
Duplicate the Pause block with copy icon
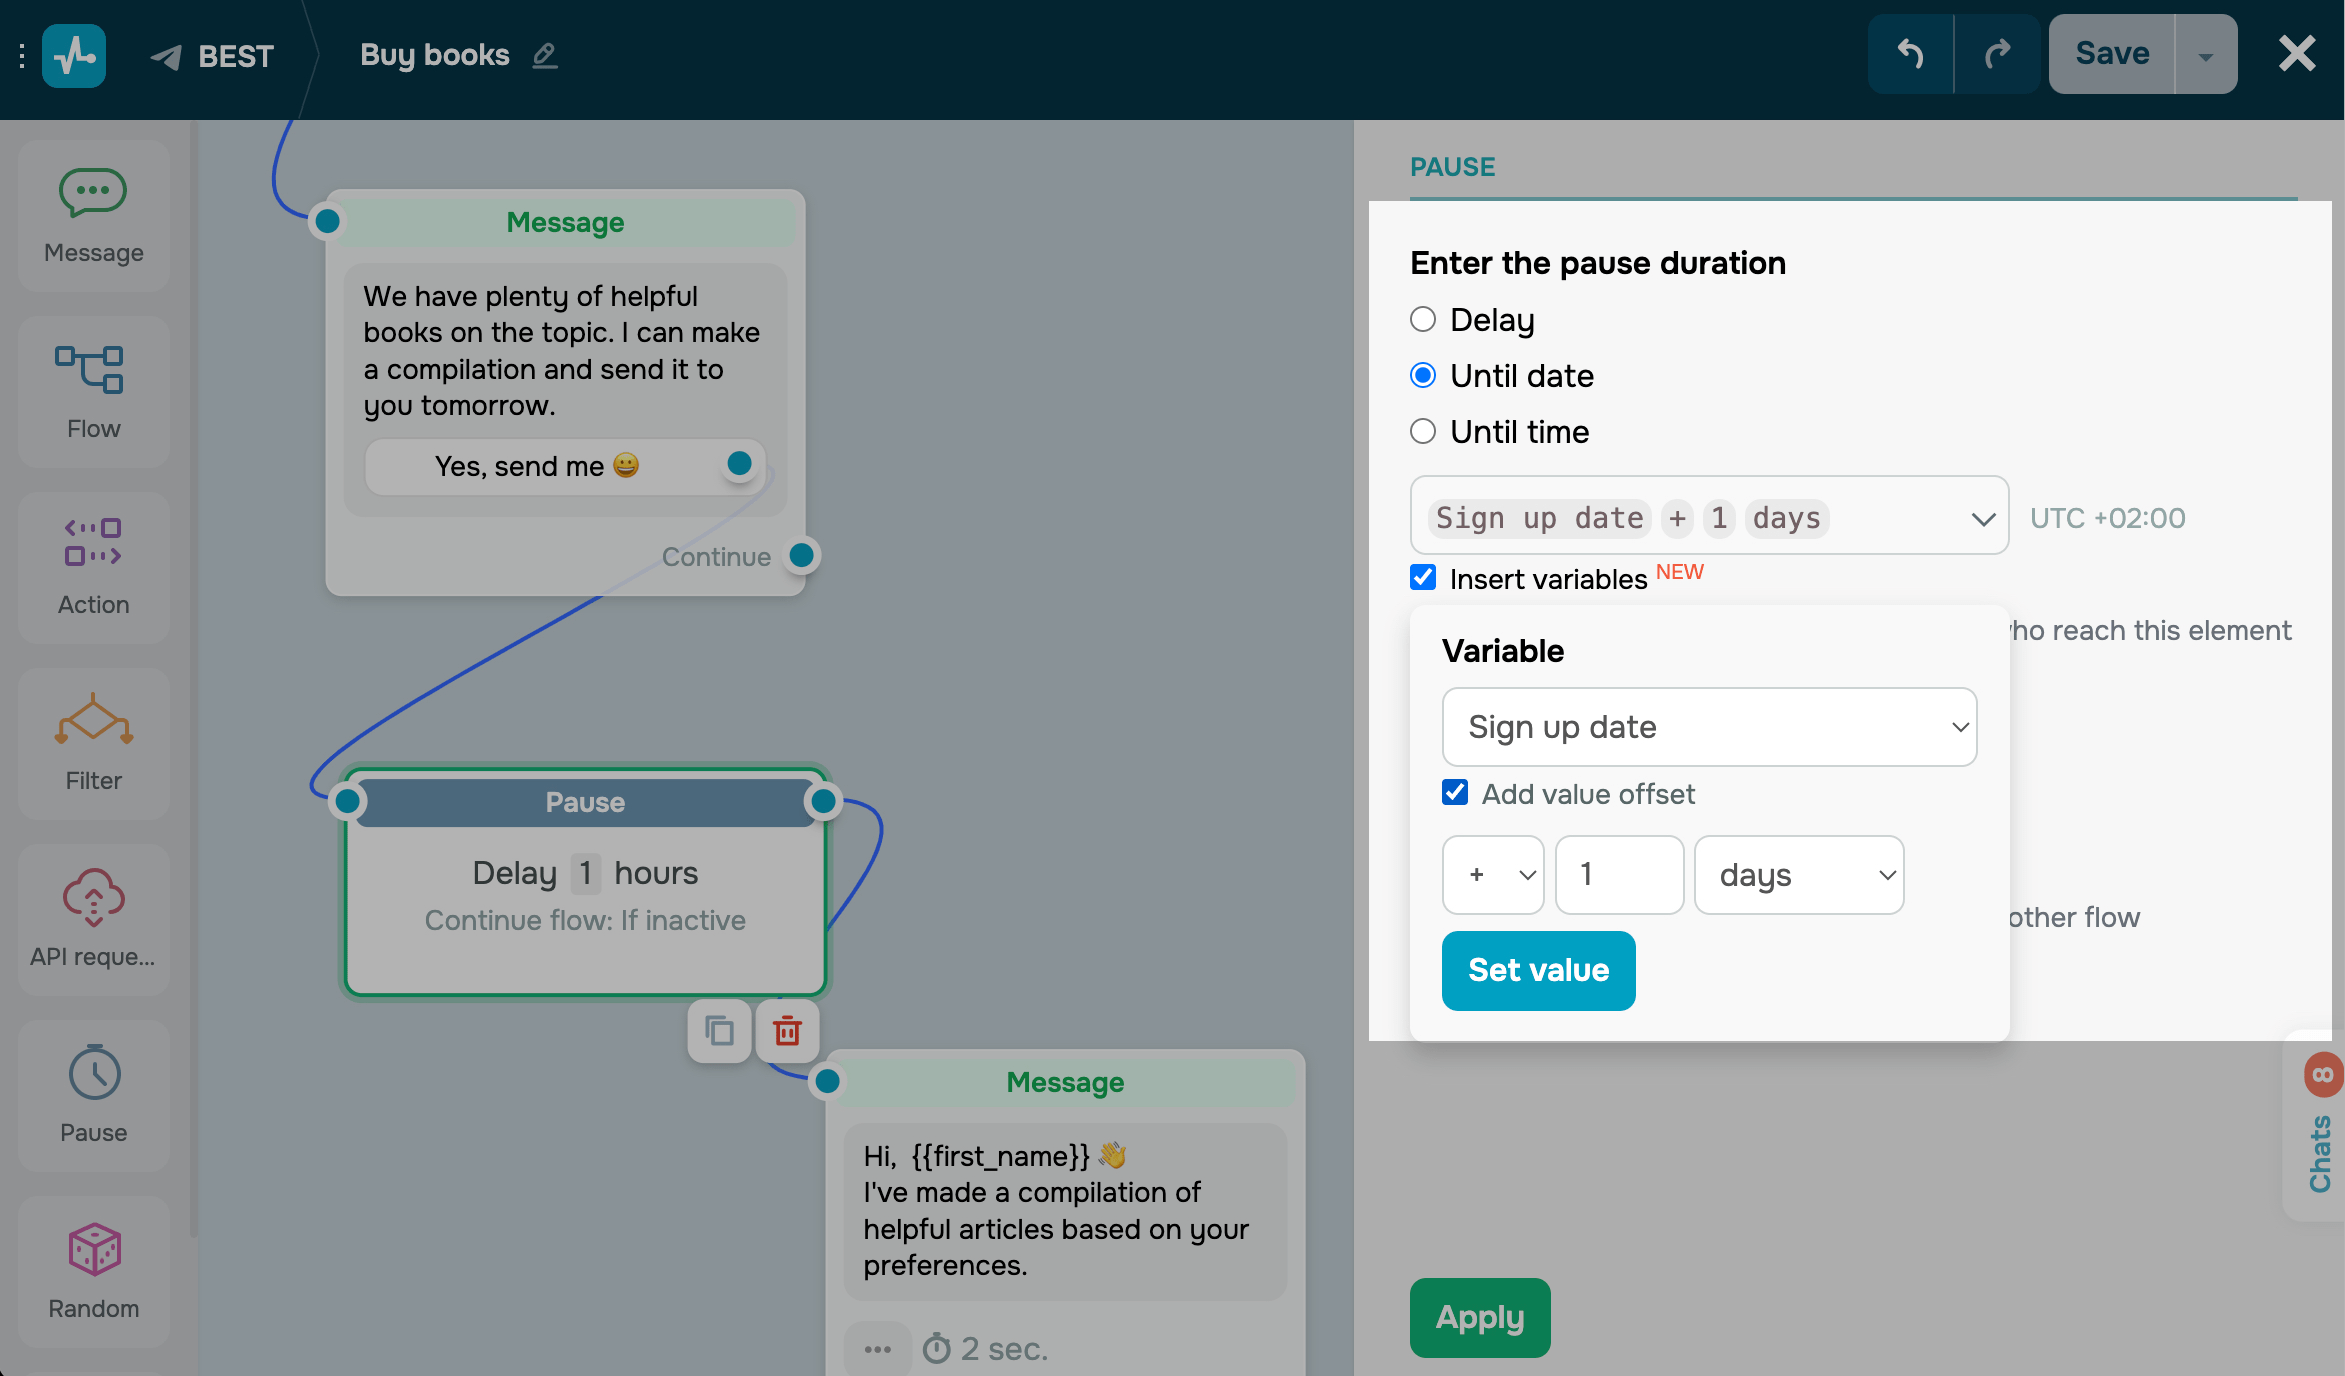pos(719,1031)
